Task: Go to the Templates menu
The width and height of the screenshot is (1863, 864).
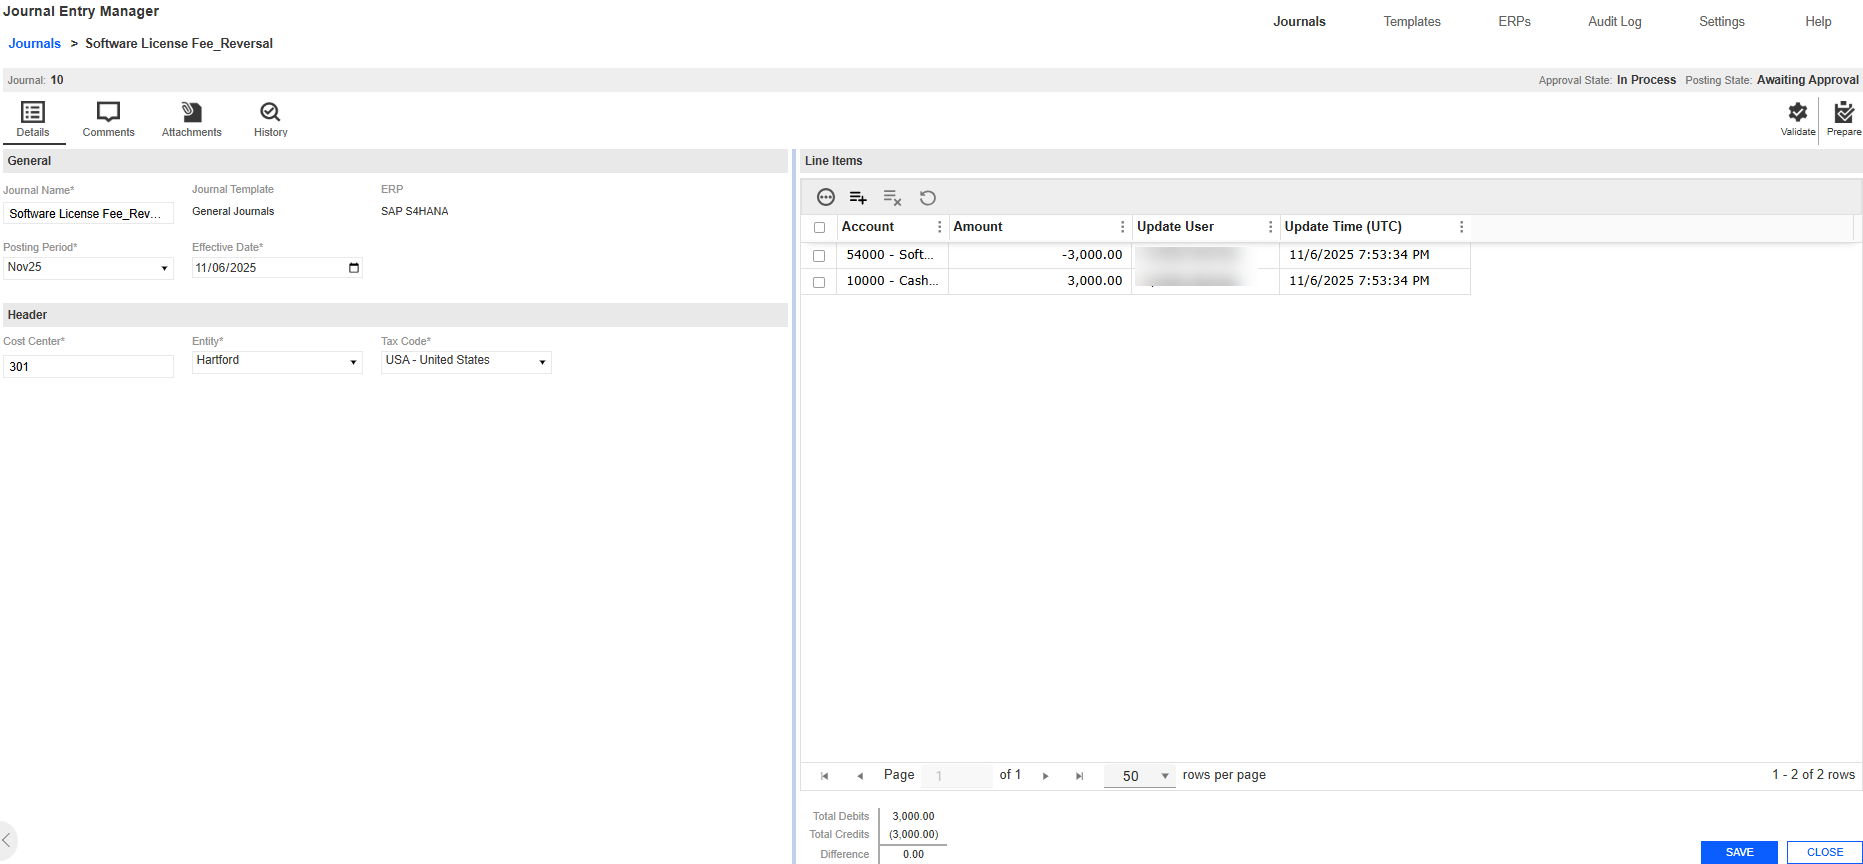Action: pyautogui.click(x=1411, y=22)
